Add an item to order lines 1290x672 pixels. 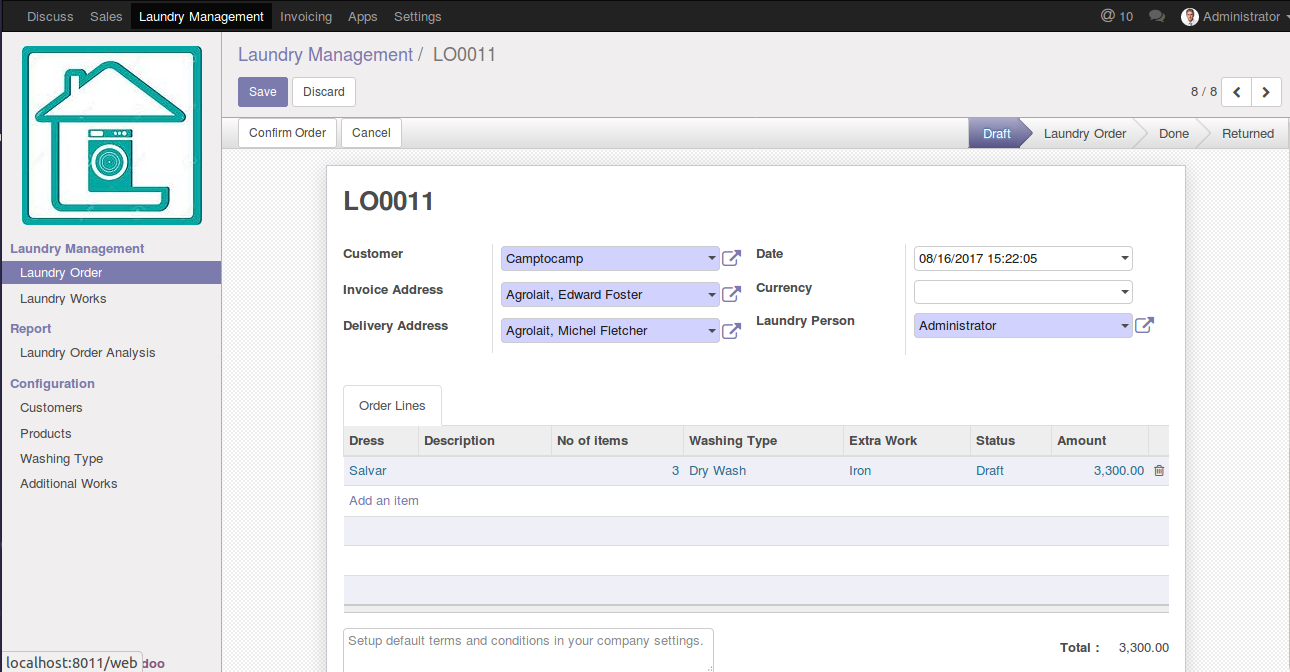(384, 500)
